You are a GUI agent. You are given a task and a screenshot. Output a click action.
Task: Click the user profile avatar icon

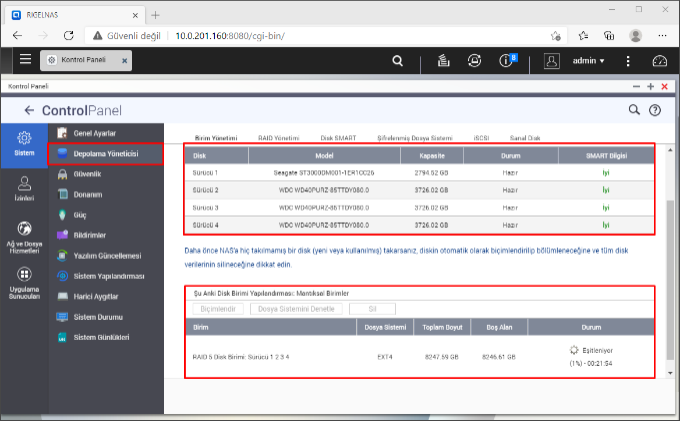click(x=552, y=61)
